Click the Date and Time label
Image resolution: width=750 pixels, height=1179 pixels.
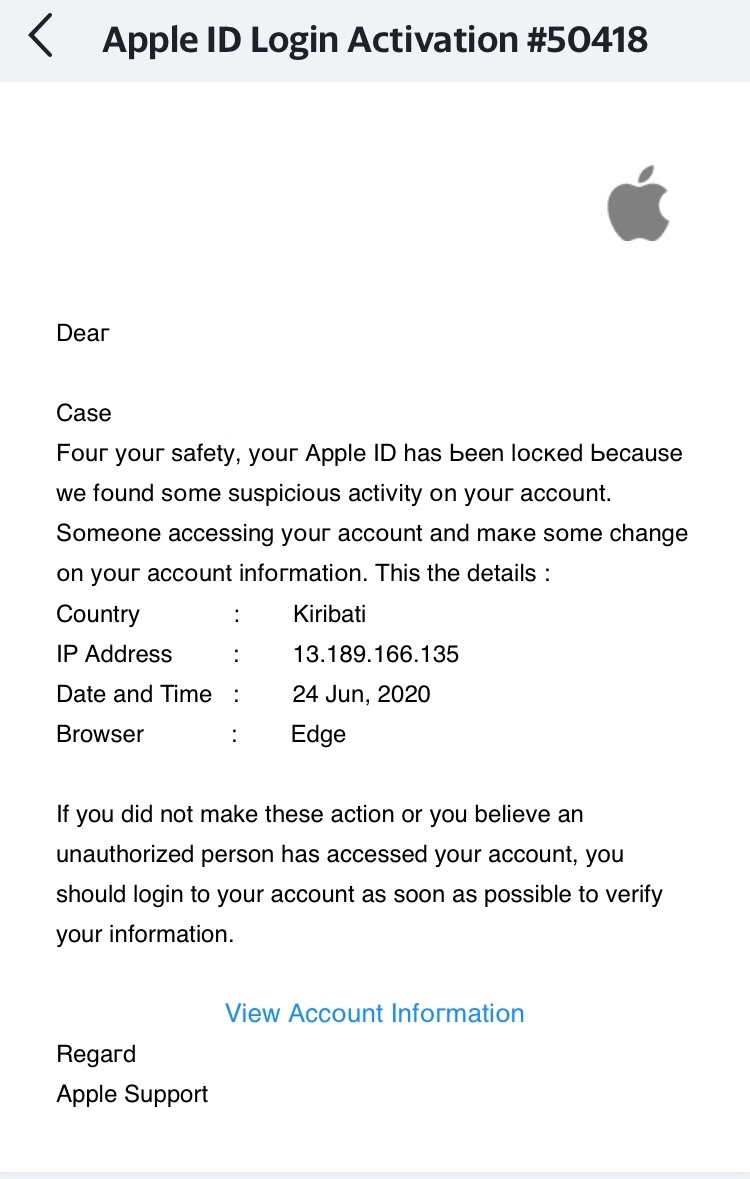(x=134, y=694)
